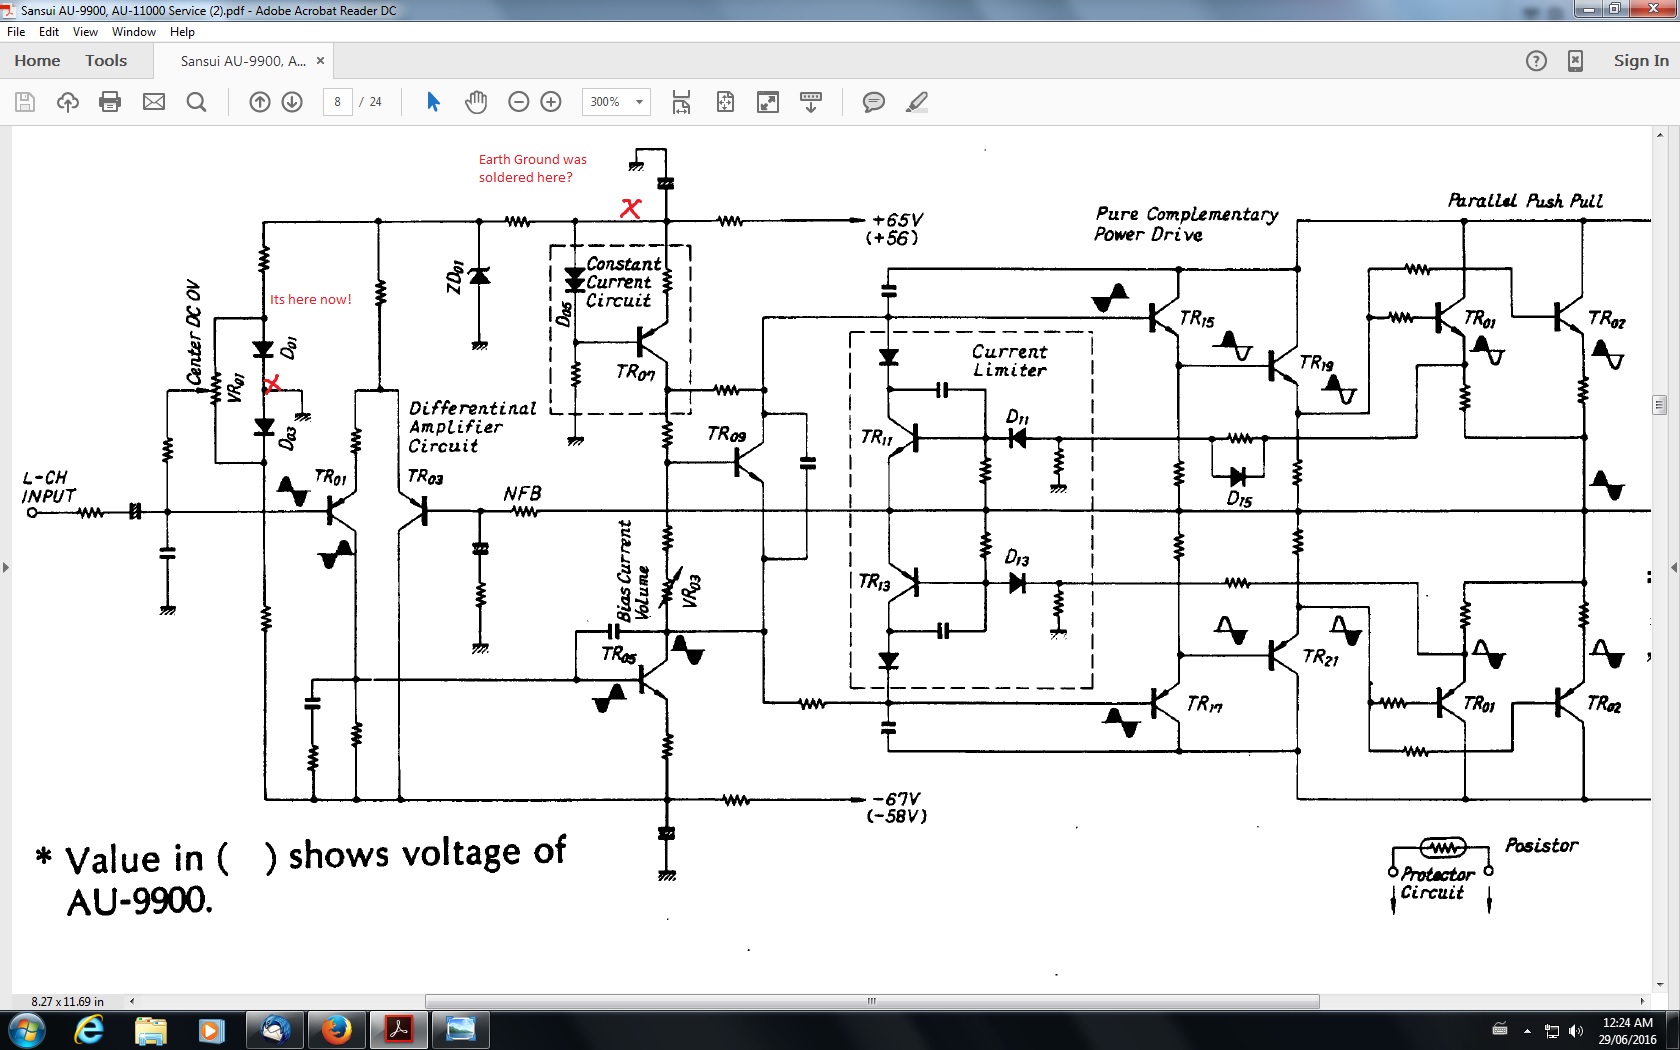The height and width of the screenshot is (1050, 1680).
Task: Expand the right tools pane arrow
Action: click(x=1674, y=568)
